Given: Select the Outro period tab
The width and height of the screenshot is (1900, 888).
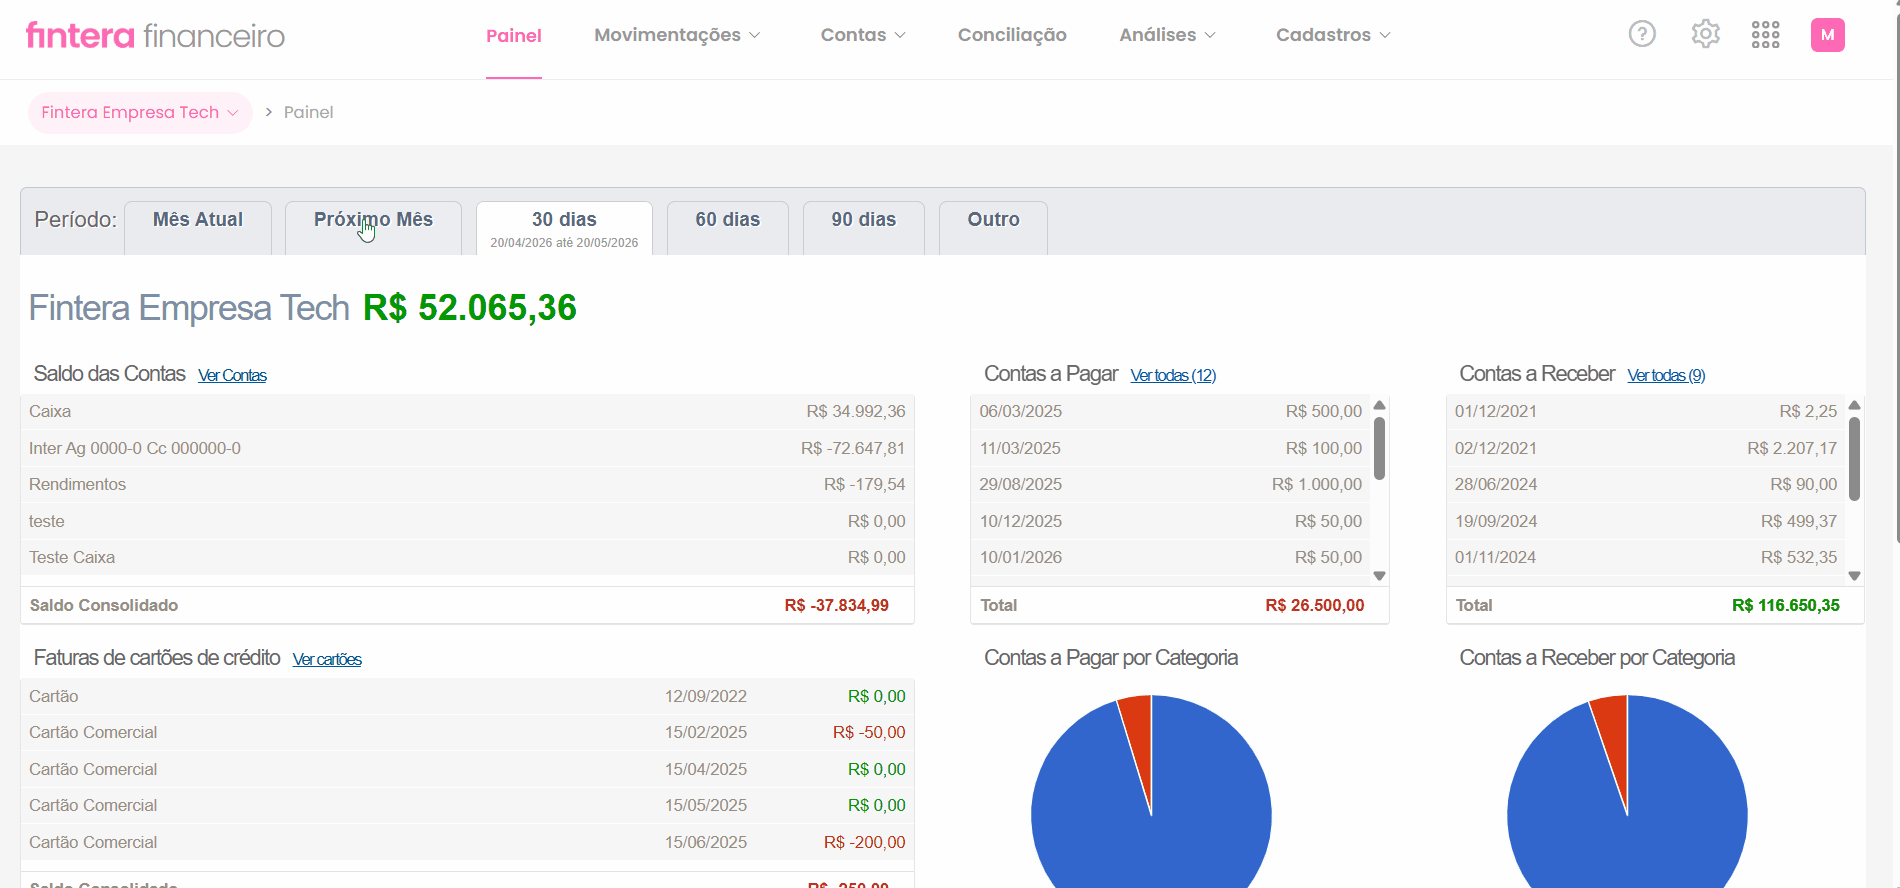Looking at the screenshot, I should pos(993,228).
